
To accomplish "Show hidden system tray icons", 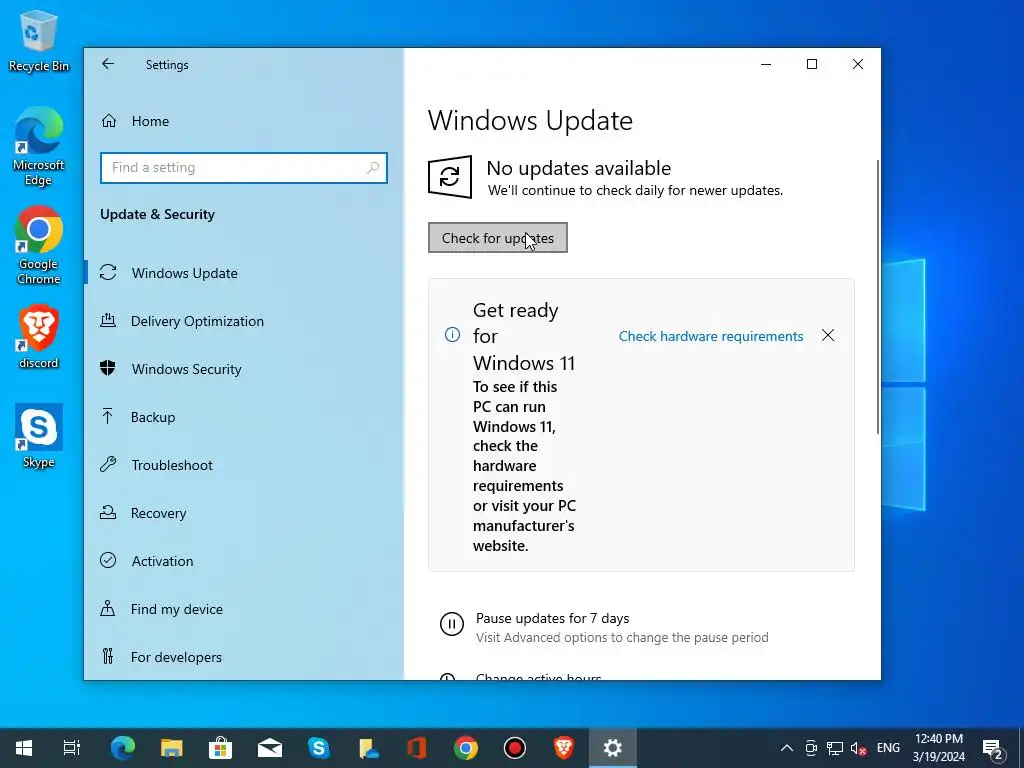I will point(787,748).
